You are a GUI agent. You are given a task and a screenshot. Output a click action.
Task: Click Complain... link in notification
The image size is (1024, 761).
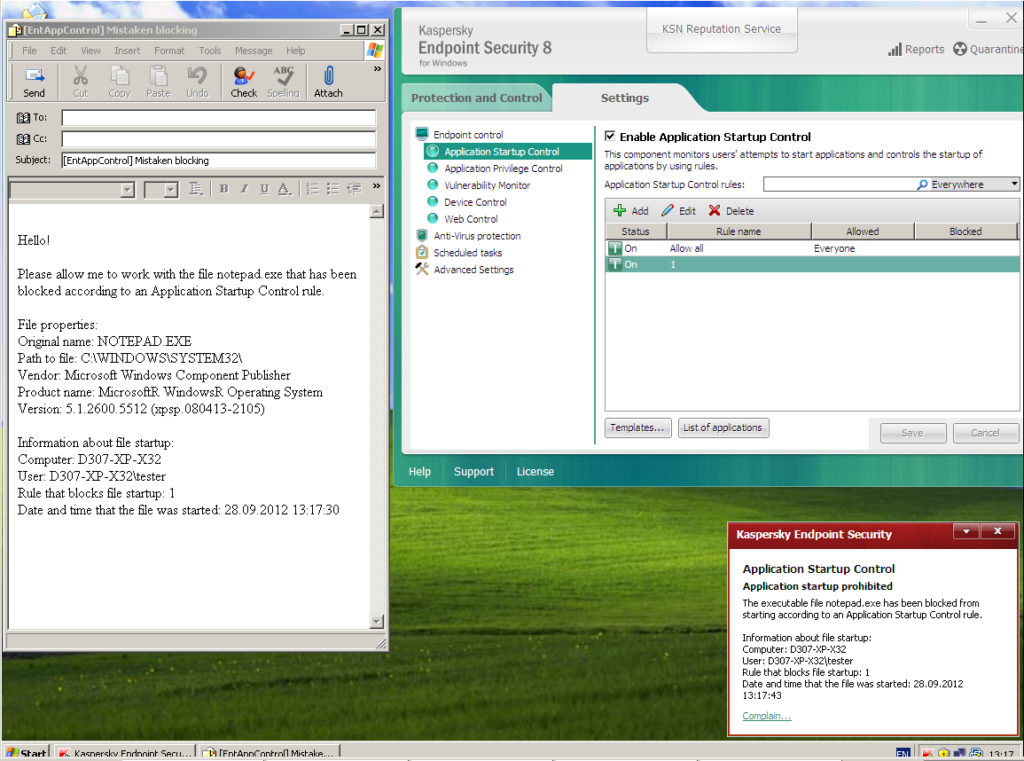pyautogui.click(x=766, y=716)
